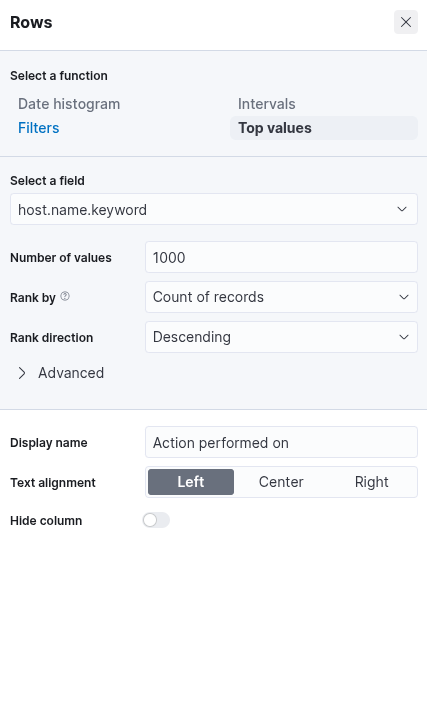Screen dimensions: 427x721
Task: Select the Top values function
Action: click(x=324, y=128)
